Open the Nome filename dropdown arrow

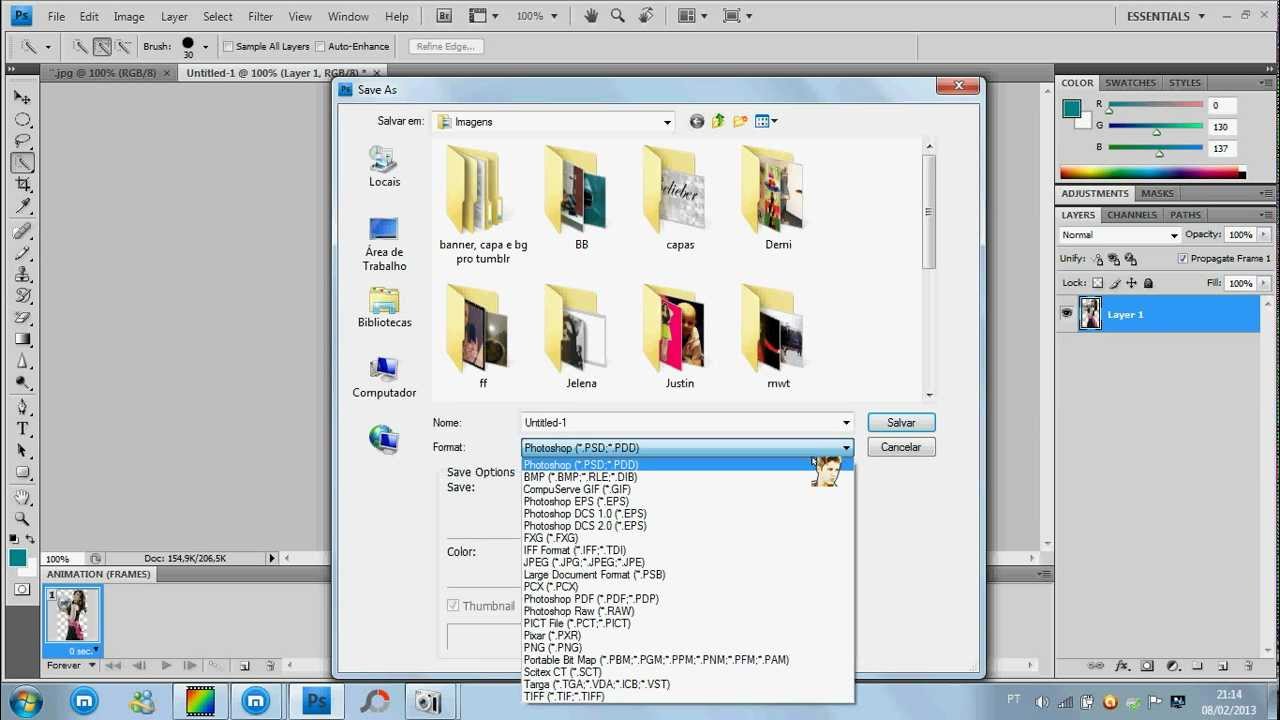tap(846, 423)
